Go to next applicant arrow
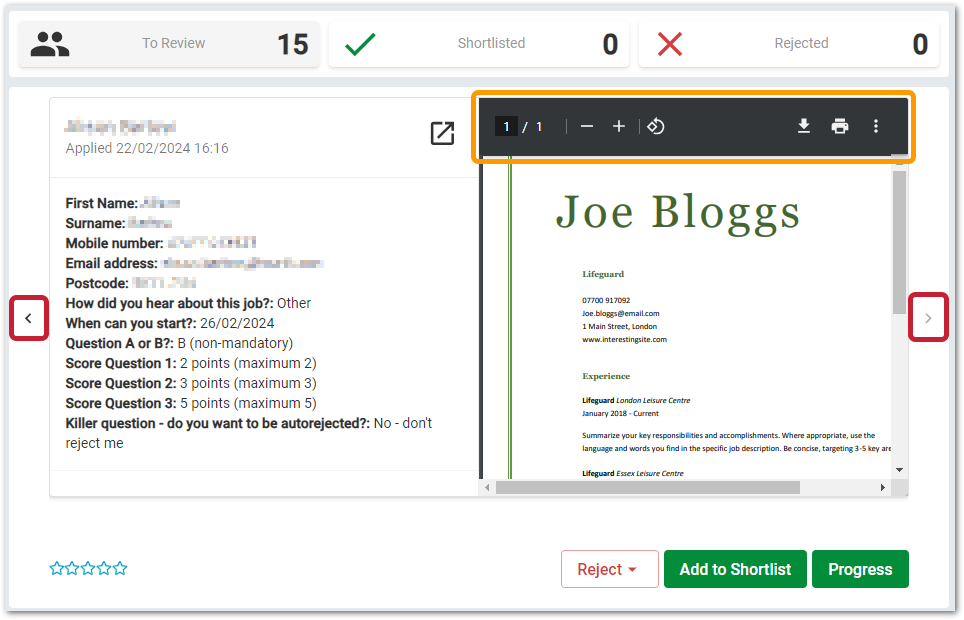The width and height of the screenshot is (964, 620). coord(928,319)
